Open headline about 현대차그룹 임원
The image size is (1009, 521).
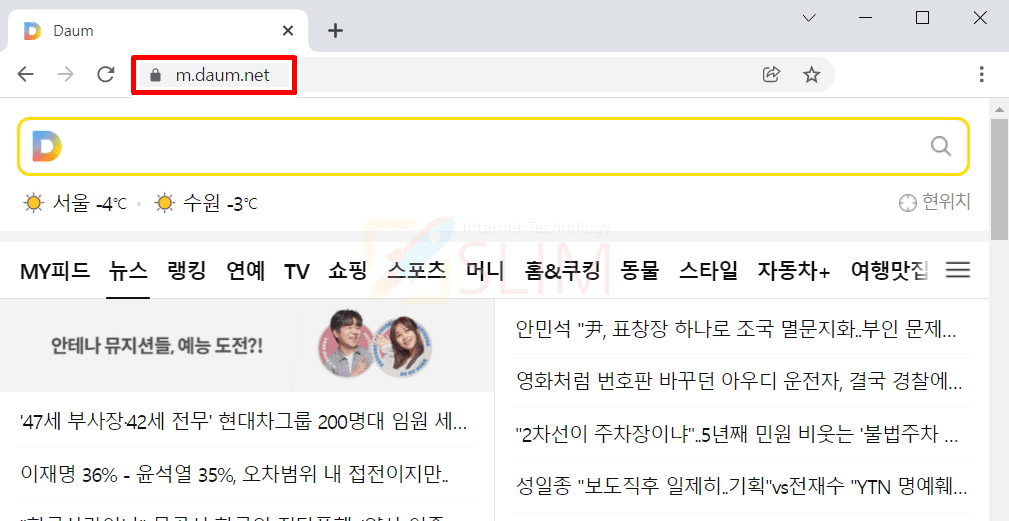click(244, 422)
